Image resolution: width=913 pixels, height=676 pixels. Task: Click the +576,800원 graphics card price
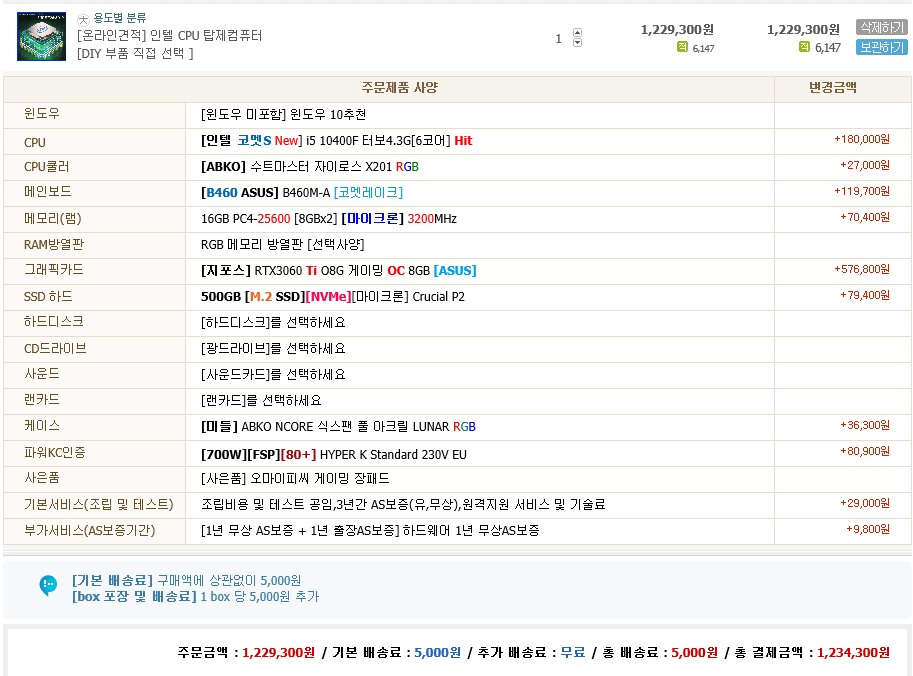pos(862,269)
